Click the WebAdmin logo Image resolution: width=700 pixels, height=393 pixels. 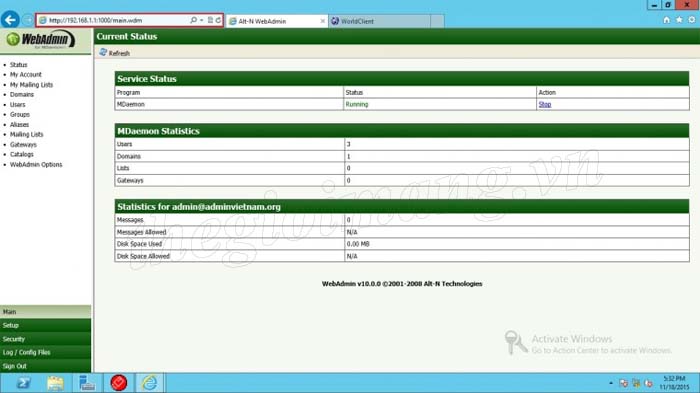(x=41, y=40)
